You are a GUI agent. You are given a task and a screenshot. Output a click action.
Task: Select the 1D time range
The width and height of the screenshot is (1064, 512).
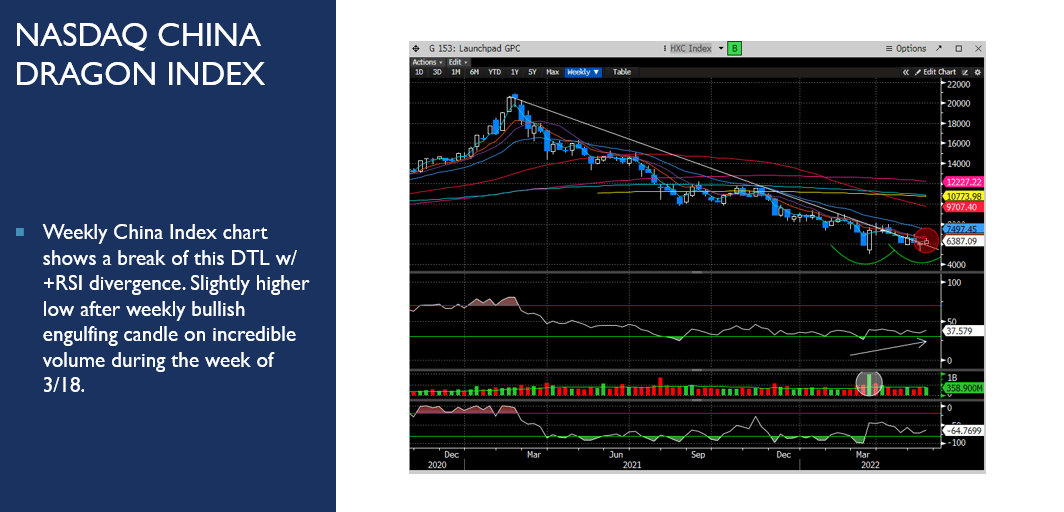(x=419, y=72)
